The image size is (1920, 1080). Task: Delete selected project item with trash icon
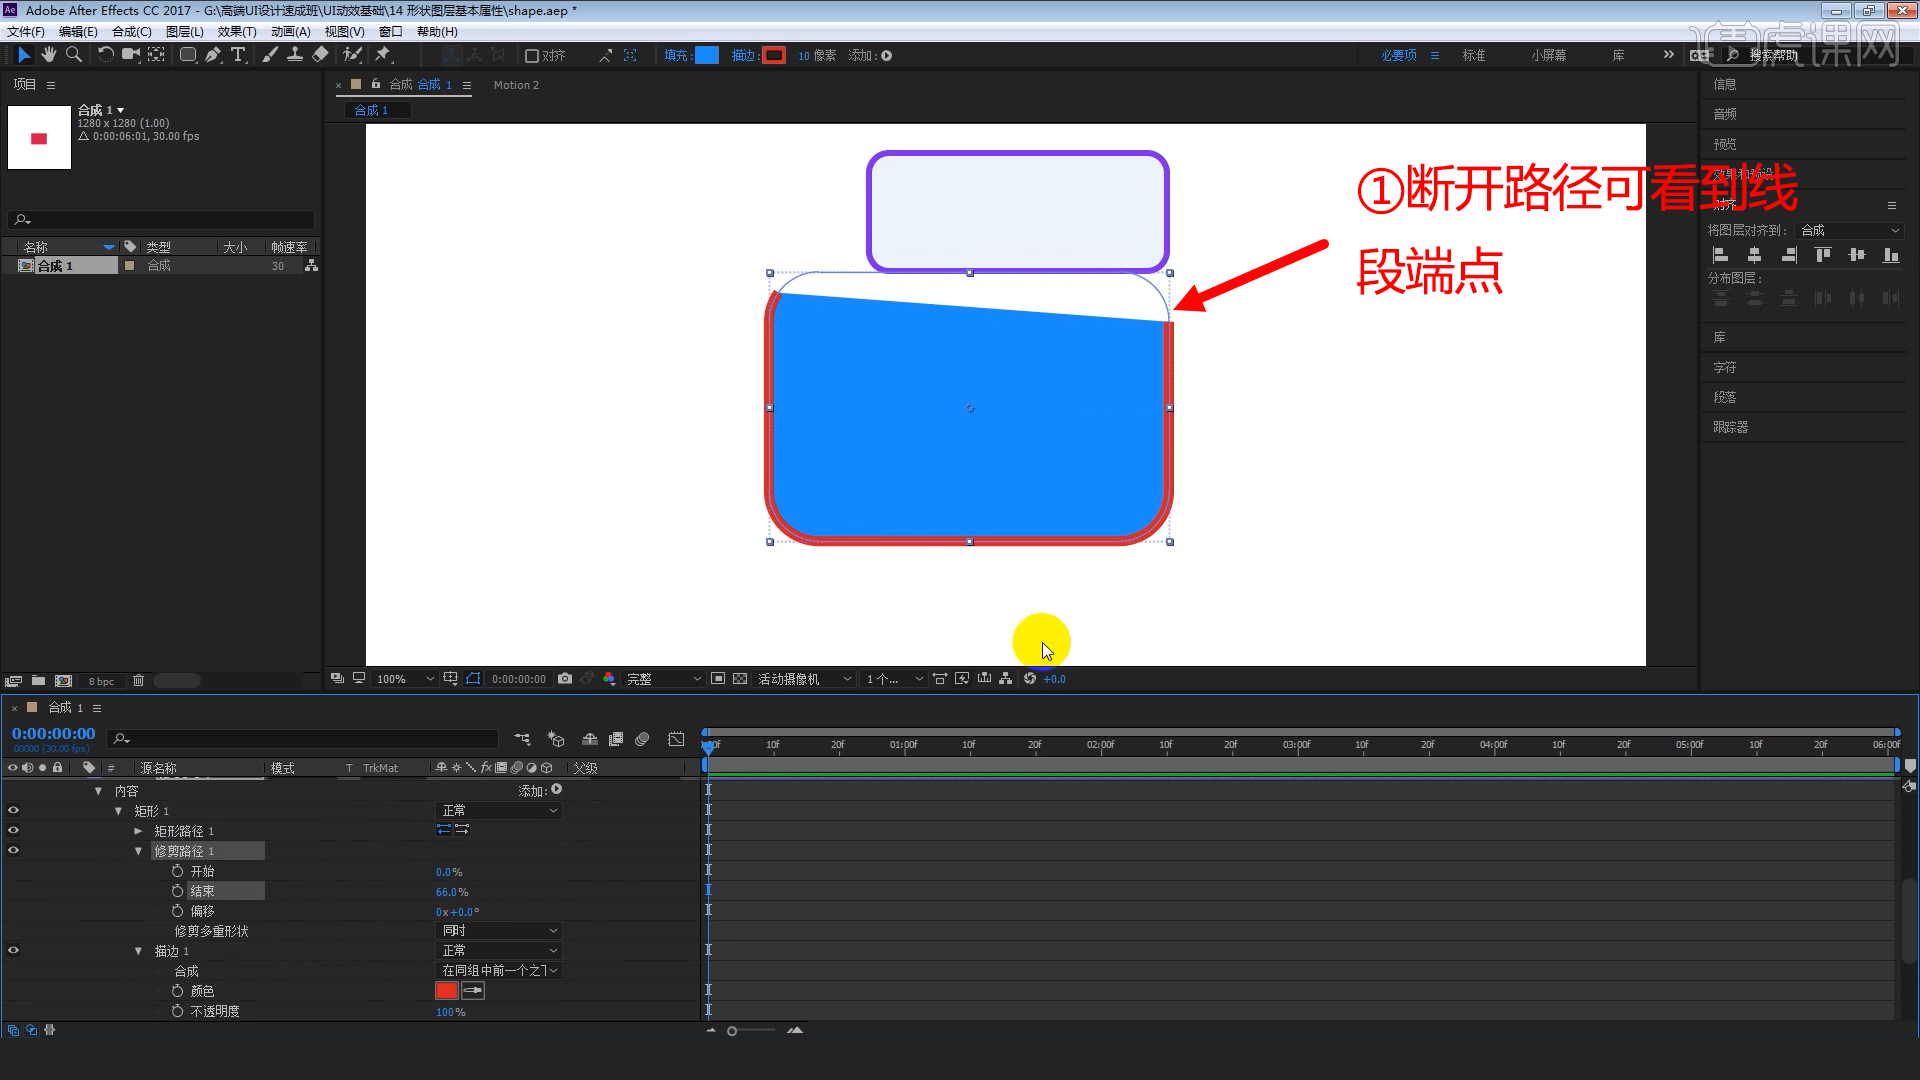139,681
